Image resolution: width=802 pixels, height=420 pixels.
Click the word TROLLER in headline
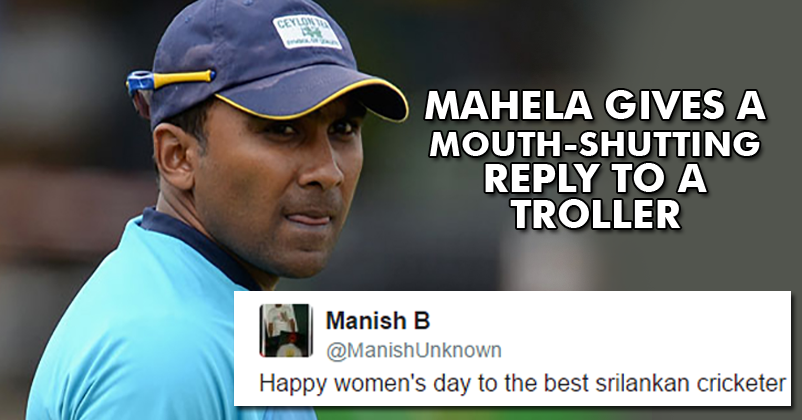[596, 215]
